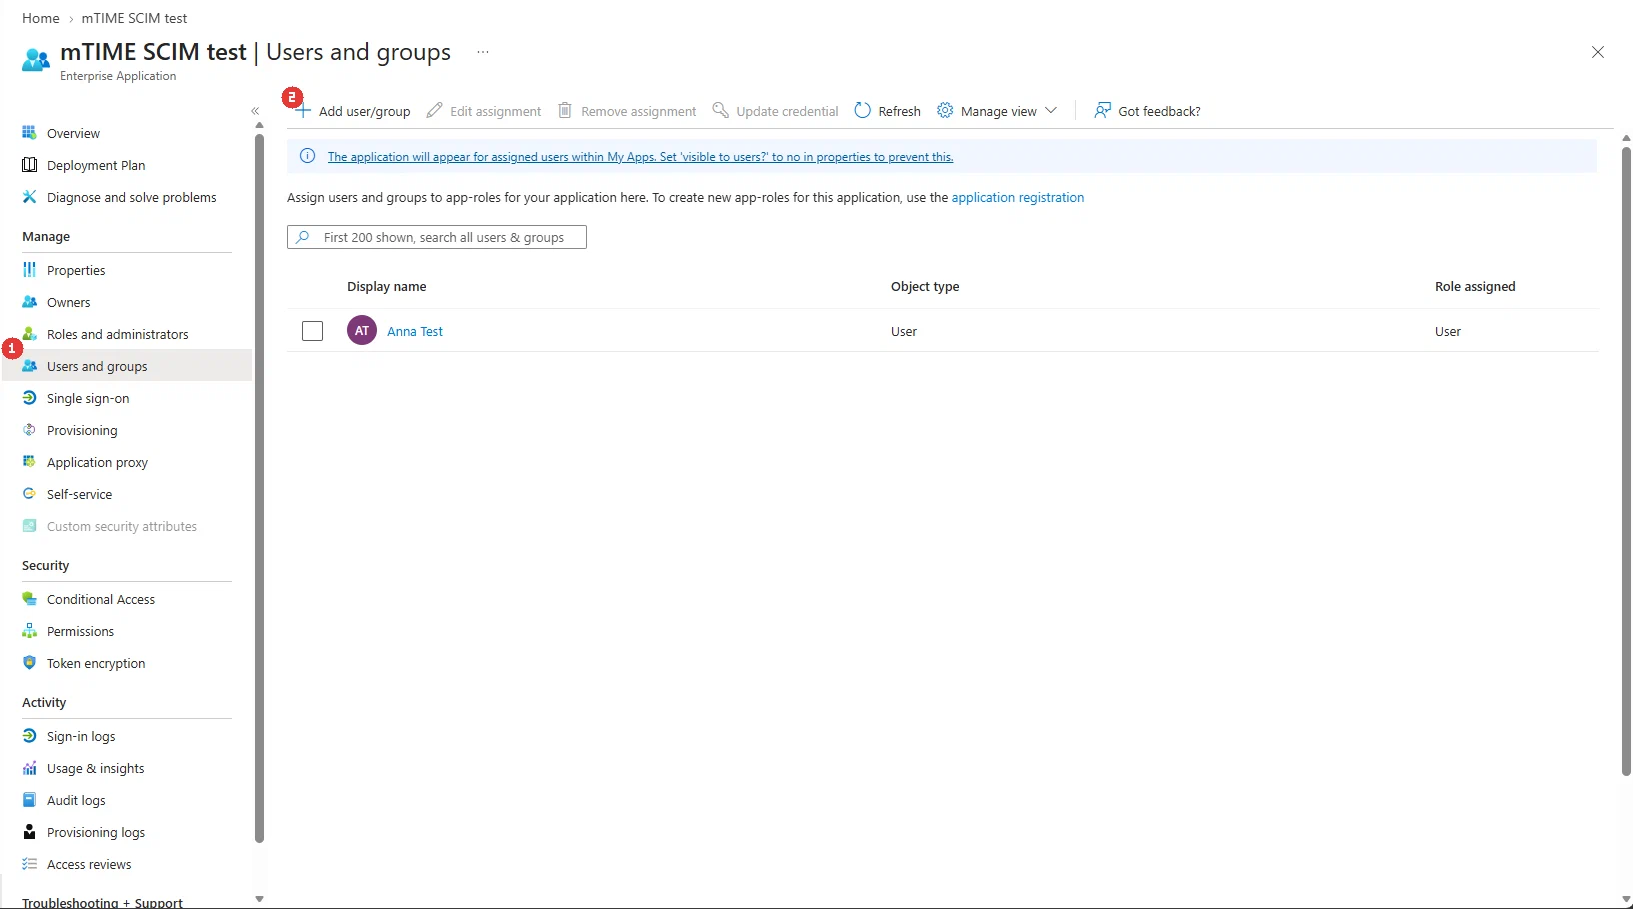The image size is (1633, 909).
Task: Click the Access reviews checklist icon
Action: click(29, 864)
